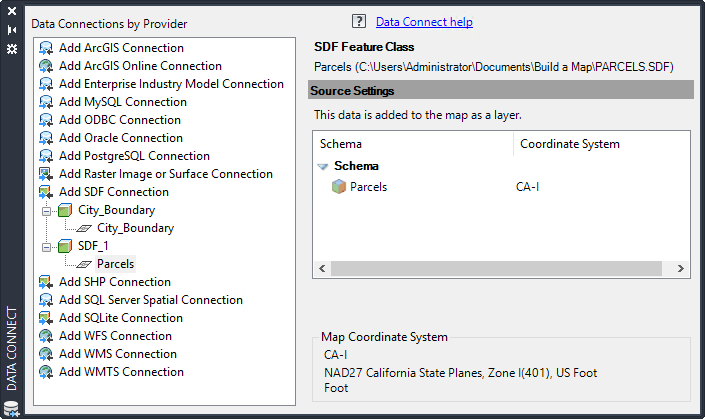Click the Parcels feature class cube icon
Screen dimensions: 705x419
[x=339, y=187]
